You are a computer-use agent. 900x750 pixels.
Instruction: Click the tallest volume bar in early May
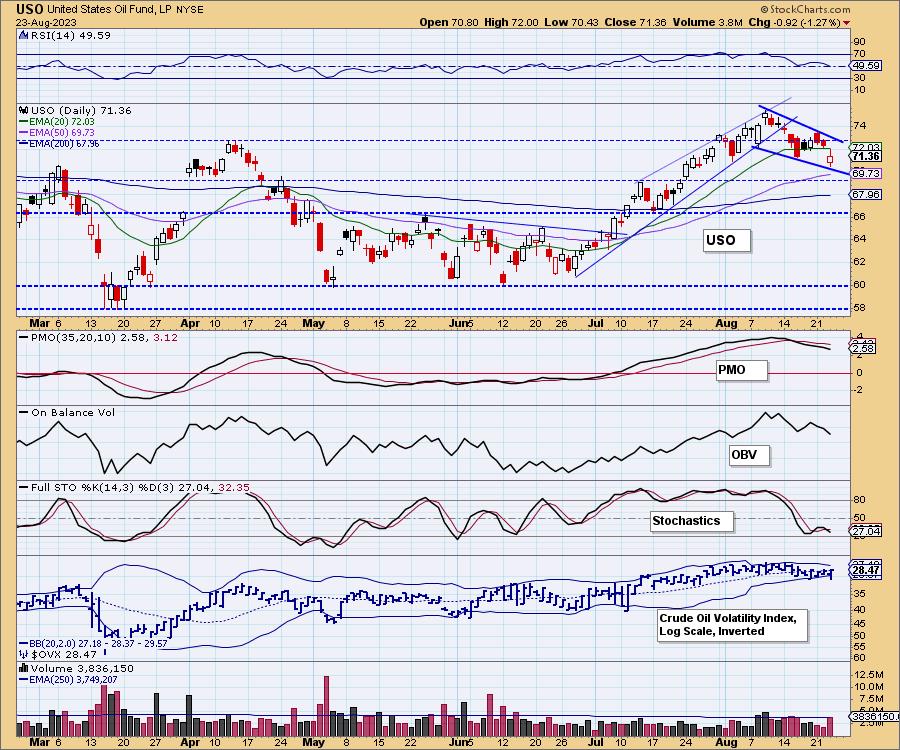(327, 706)
